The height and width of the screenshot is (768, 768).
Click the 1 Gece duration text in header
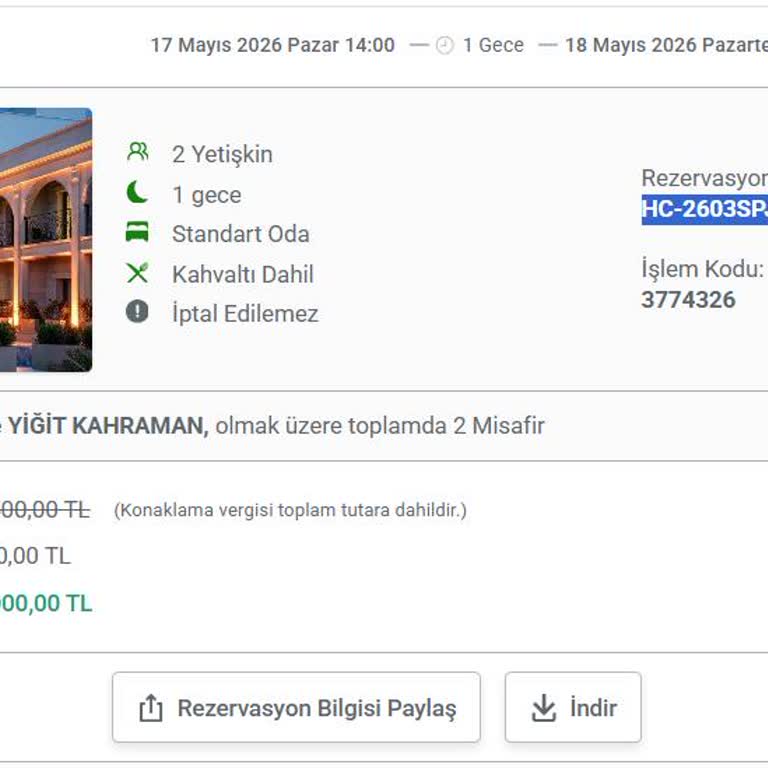click(493, 45)
